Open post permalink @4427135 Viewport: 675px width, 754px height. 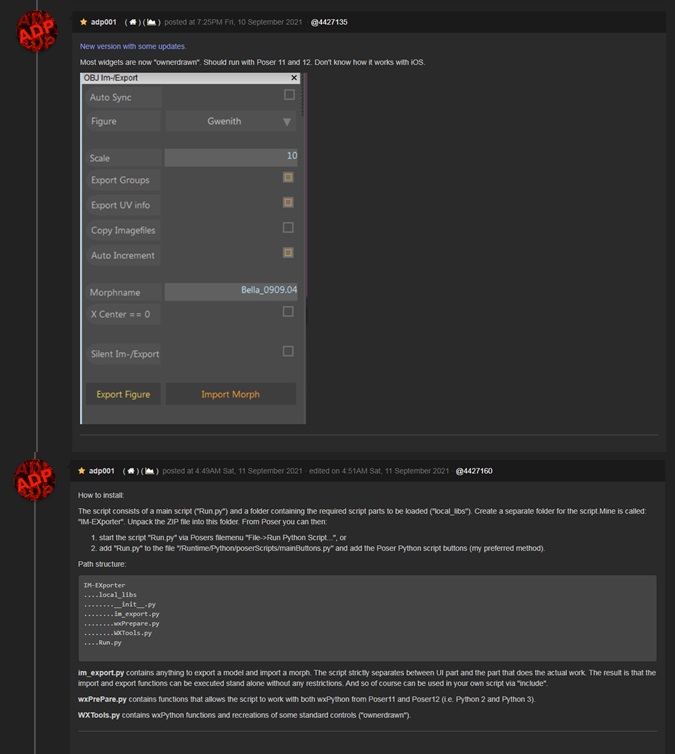click(329, 22)
